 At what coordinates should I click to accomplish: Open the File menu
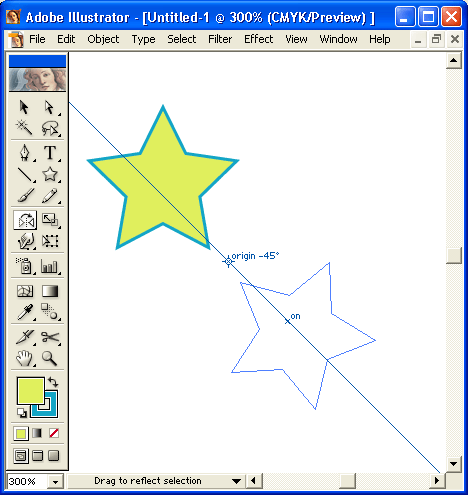[37, 39]
